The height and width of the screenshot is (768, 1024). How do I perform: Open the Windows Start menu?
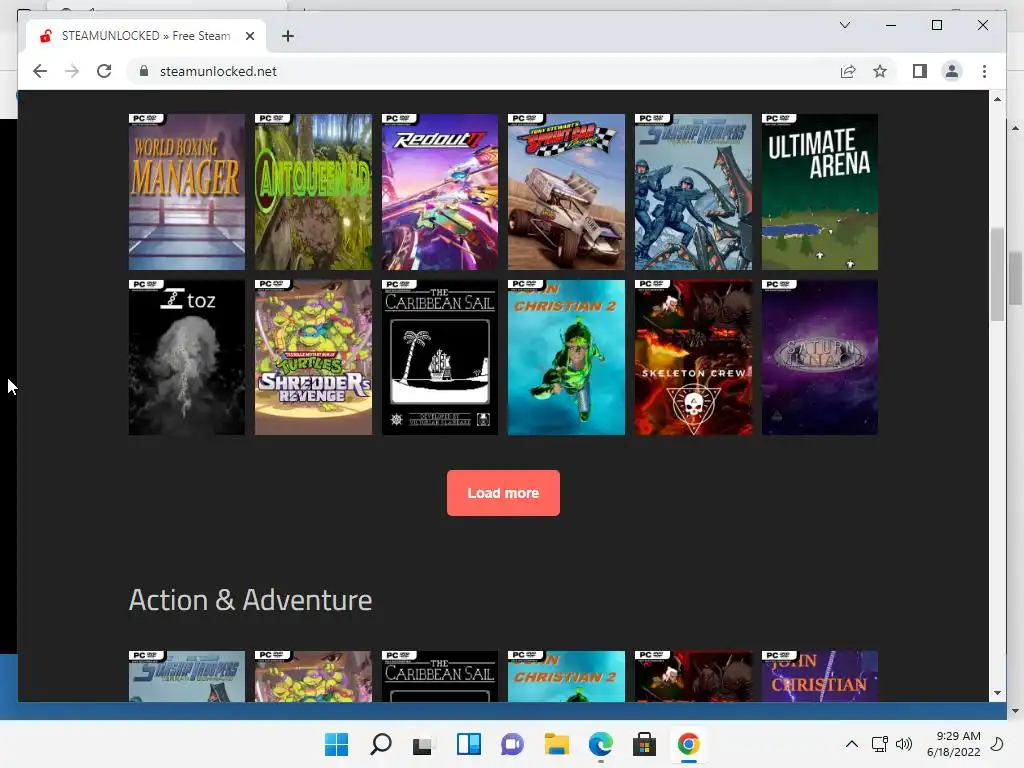click(336, 744)
